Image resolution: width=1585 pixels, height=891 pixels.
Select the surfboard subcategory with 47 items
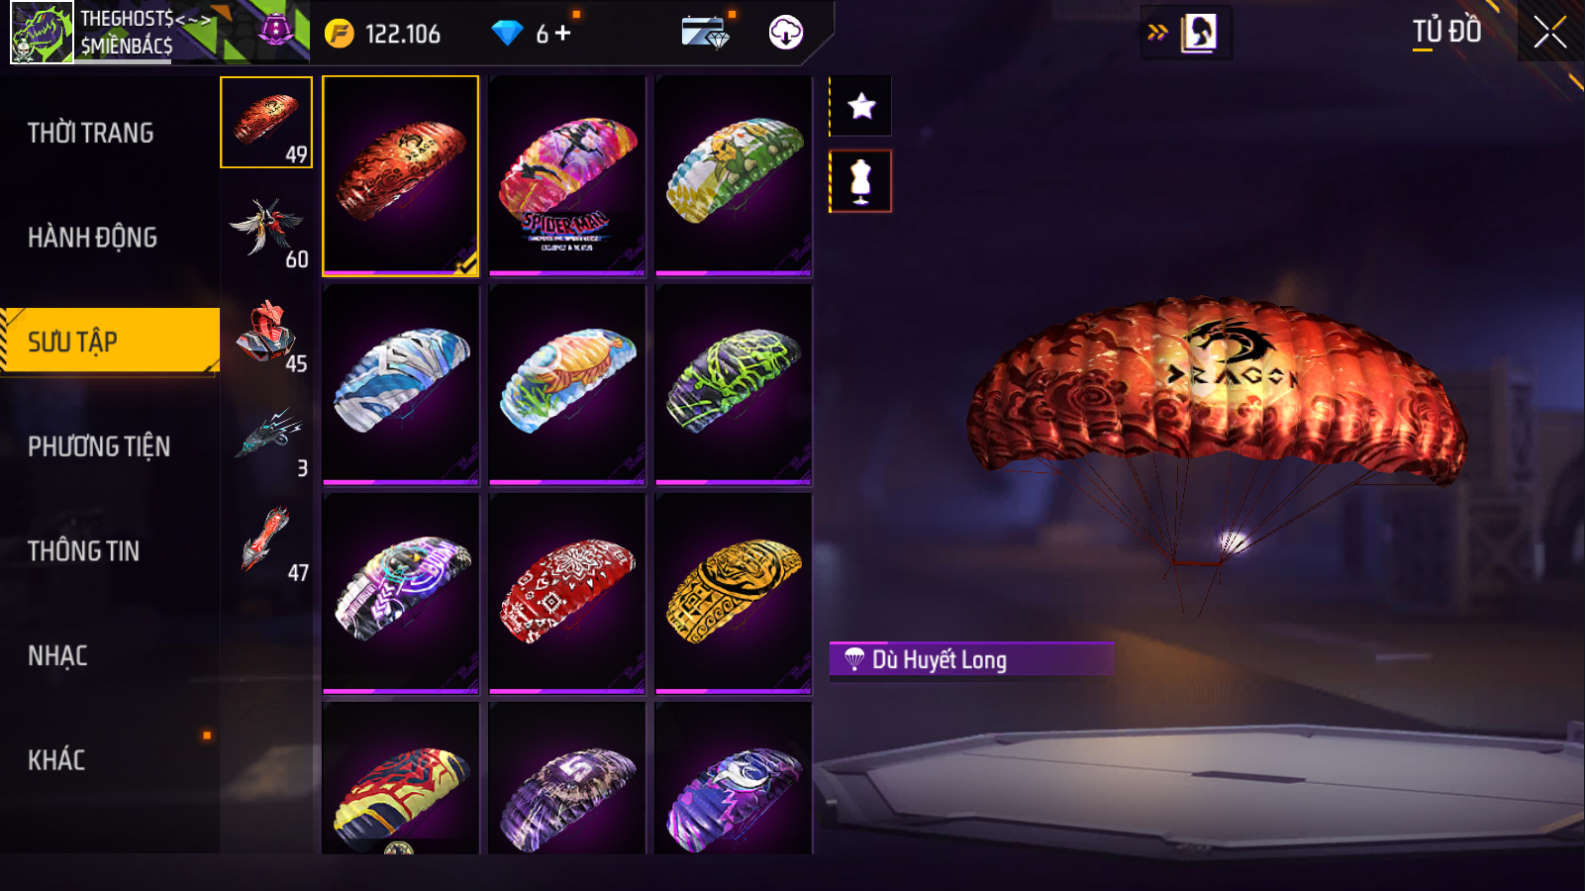coord(267,545)
